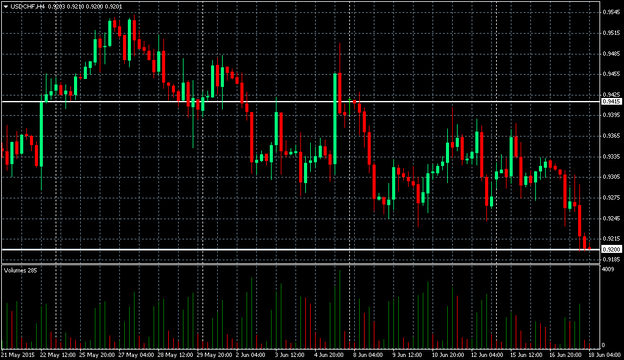Click the 29 May 20:00 time label
This screenshot has width=624, height=360.
click(214, 355)
